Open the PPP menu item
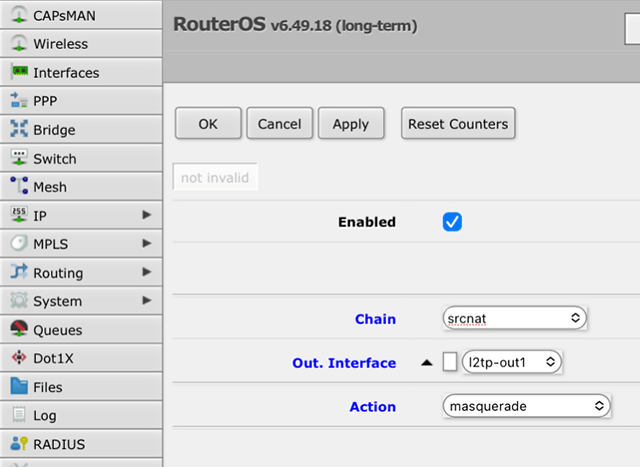The height and width of the screenshot is (467, 640). [81, 100]
